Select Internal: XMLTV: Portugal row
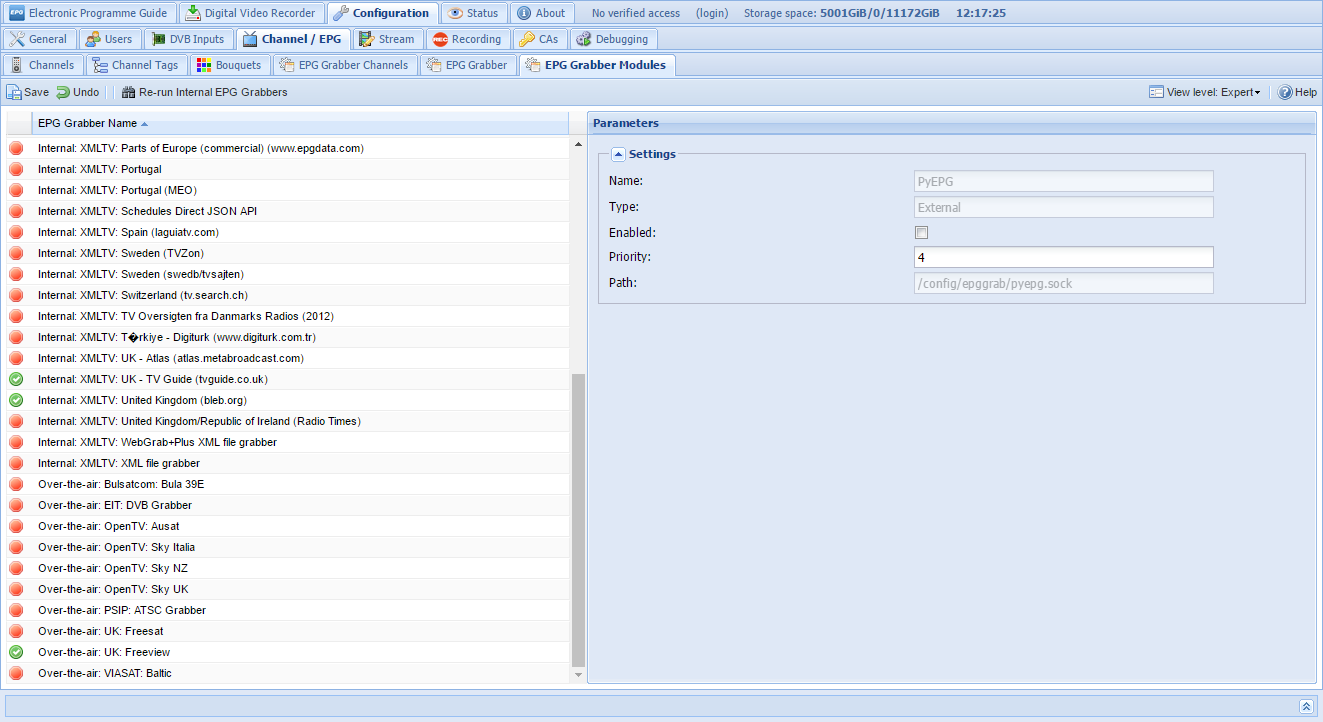The image size is (1323, 722). click(x=288, y=169)
